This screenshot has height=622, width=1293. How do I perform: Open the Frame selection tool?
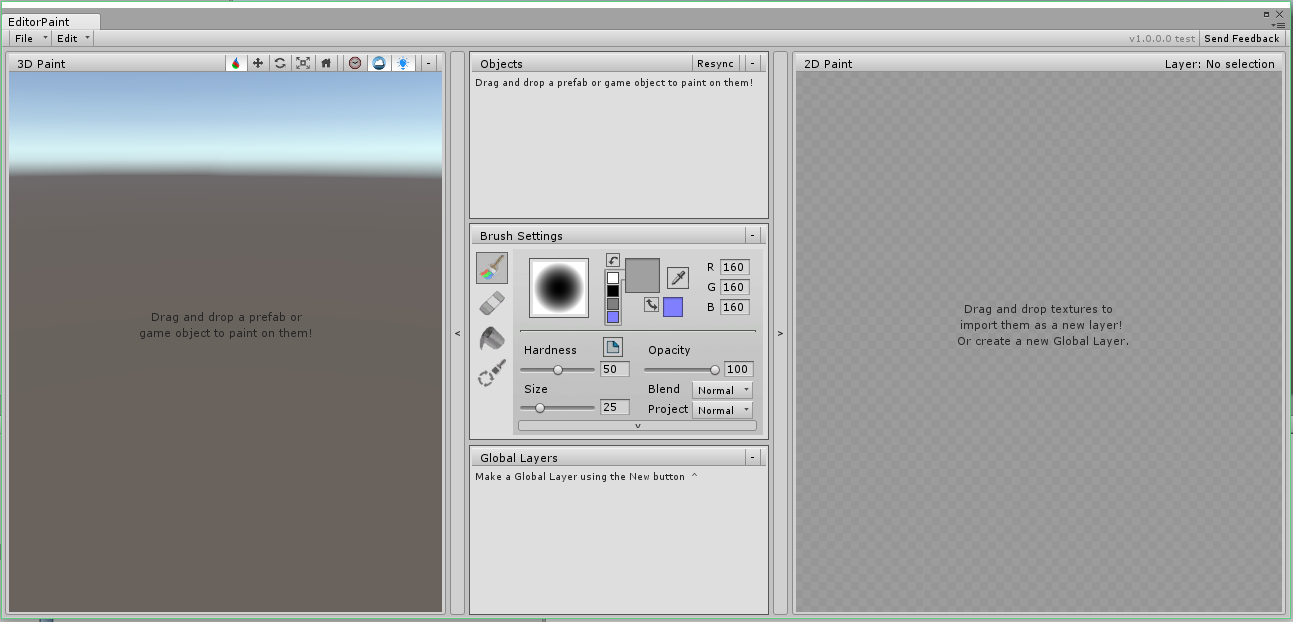pos(305,62)
